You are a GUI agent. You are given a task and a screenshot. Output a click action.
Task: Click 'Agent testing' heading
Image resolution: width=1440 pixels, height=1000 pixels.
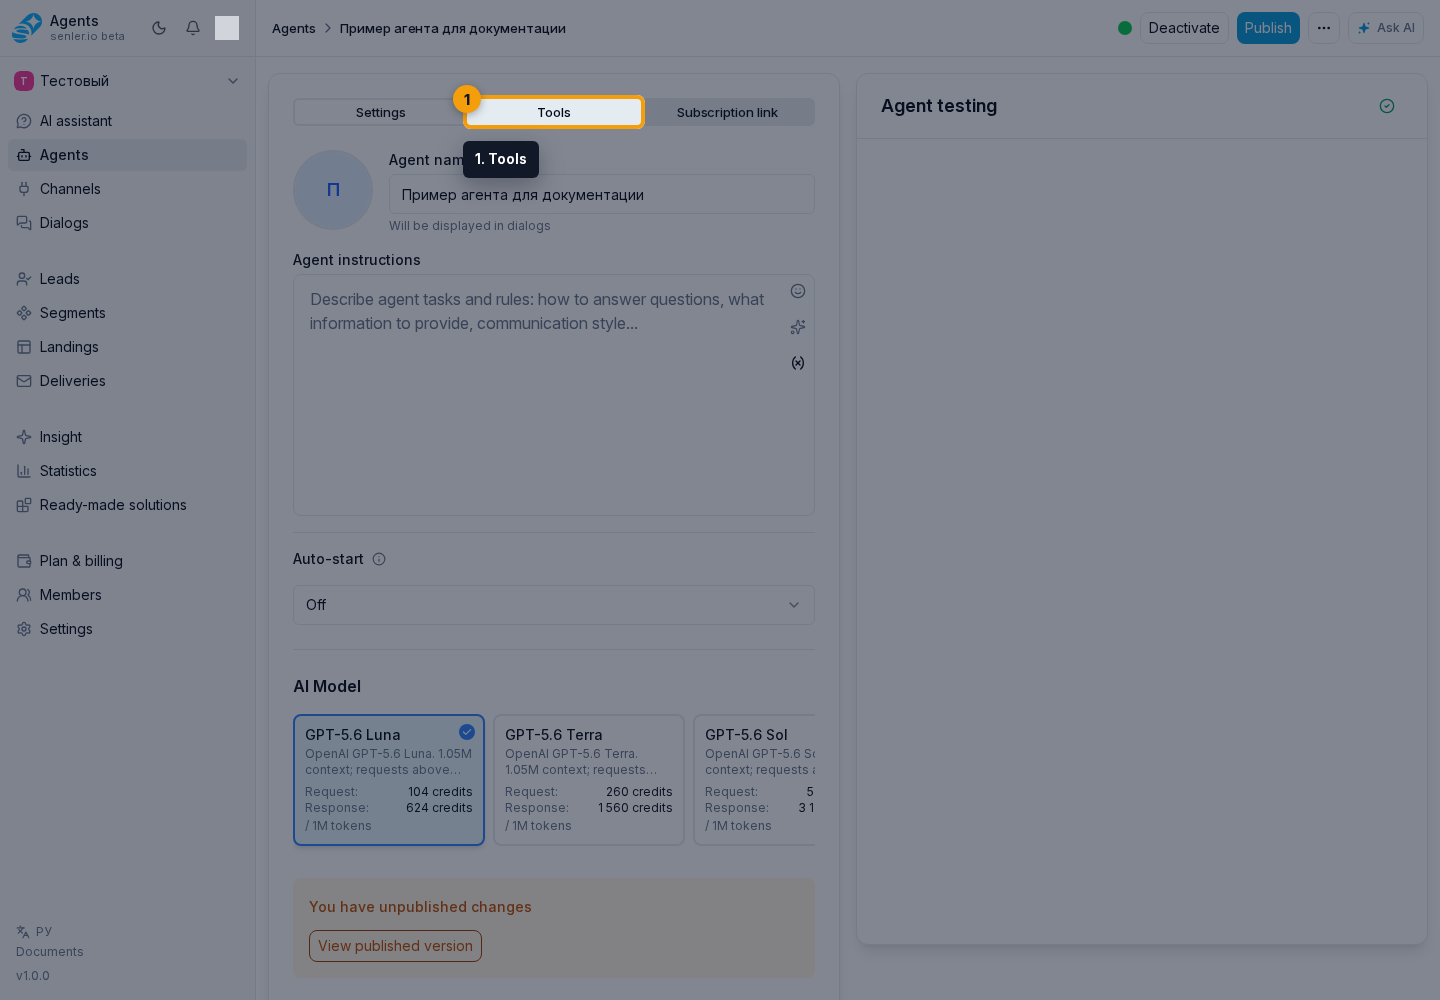click(939, 106)
